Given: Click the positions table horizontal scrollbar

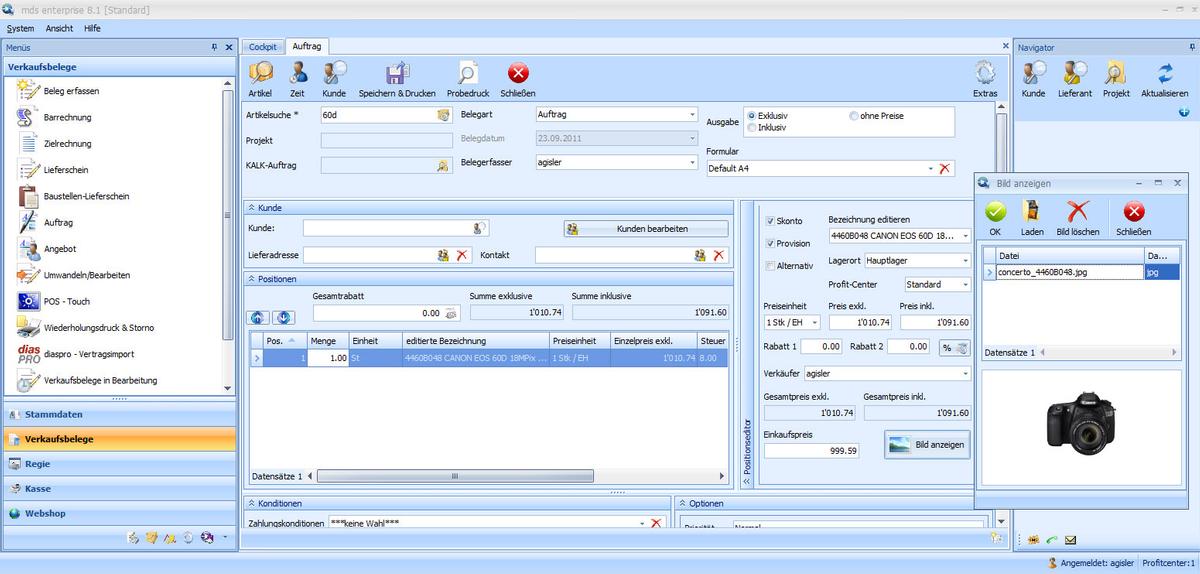Looking at the screenshot, I should 455,476.
